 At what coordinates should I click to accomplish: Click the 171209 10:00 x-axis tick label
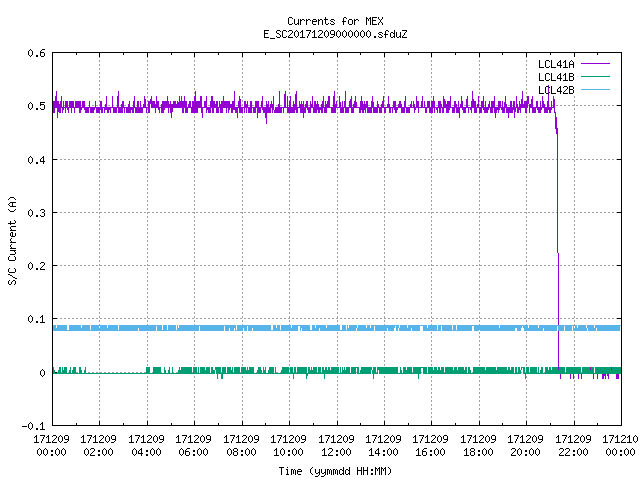288,446
